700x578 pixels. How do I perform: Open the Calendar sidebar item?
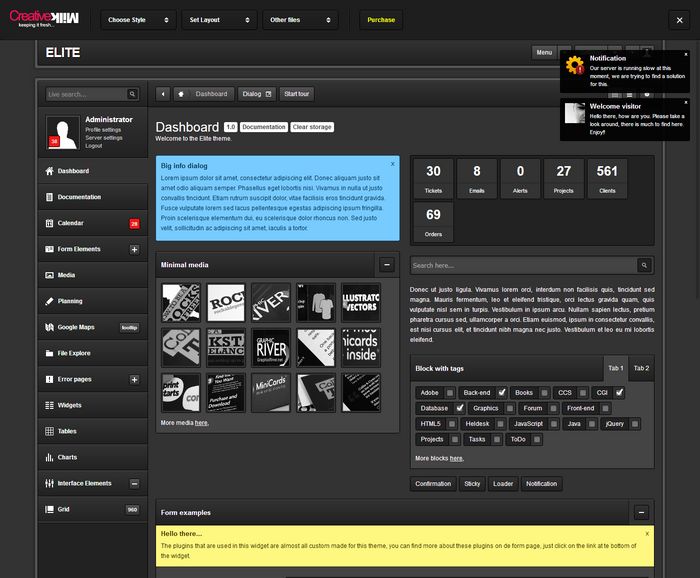point(93,223)
